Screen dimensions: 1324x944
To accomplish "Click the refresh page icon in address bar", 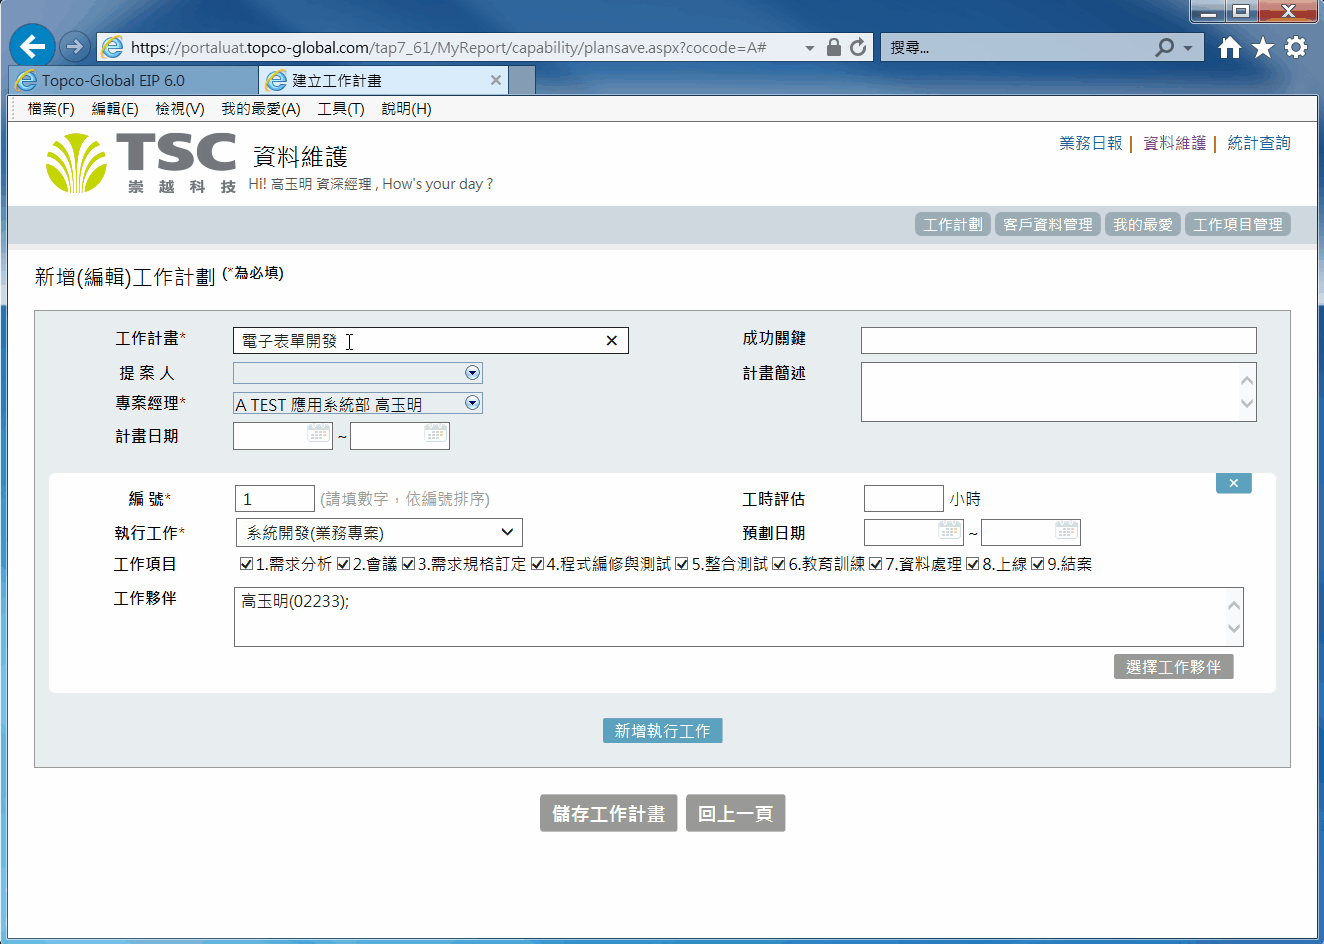I will pos(858,47).
